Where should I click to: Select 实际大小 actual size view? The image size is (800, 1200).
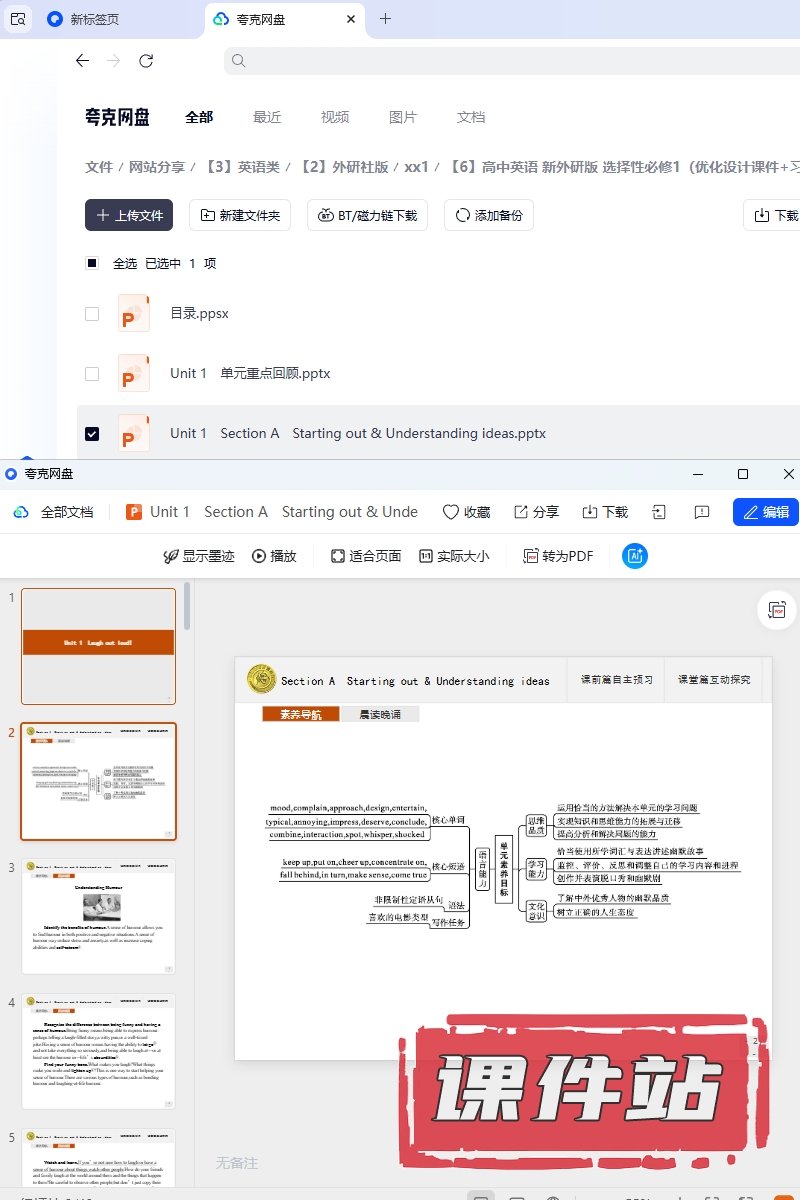[x=454, y=556]
